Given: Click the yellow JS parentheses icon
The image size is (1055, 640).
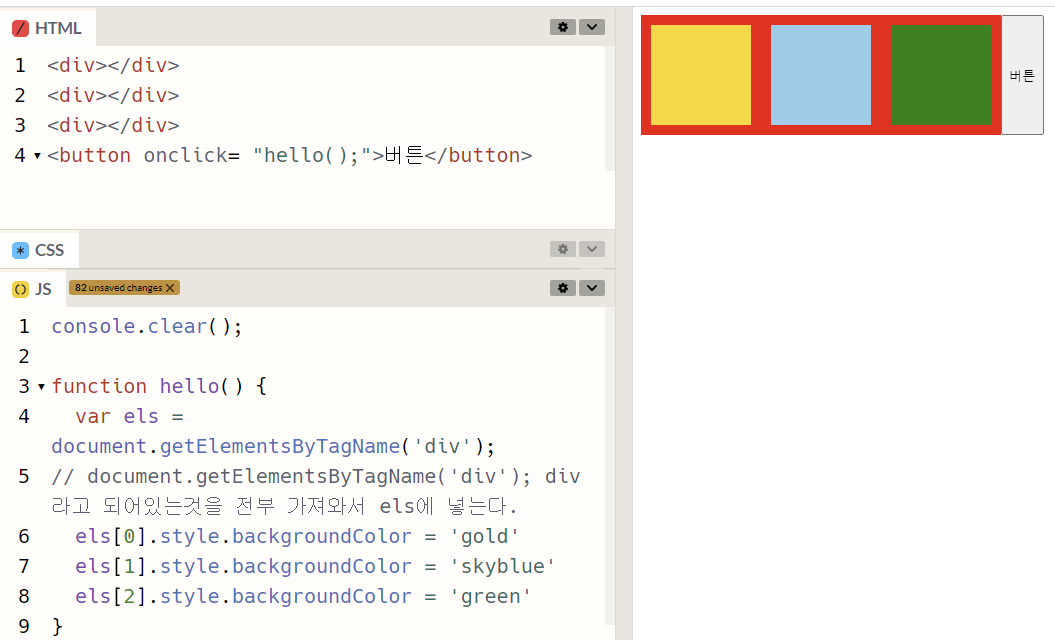Looking at the screenshot, I should coord(20,289).
